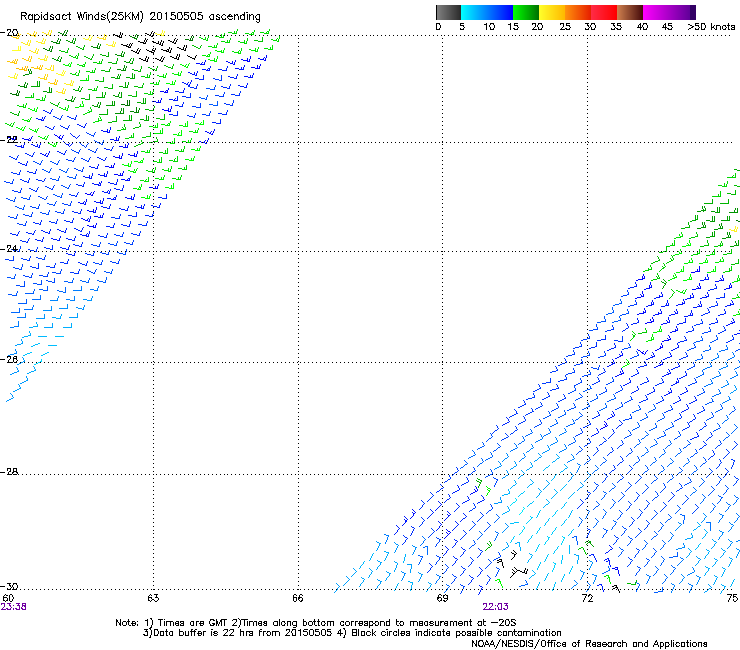740x650 pixels.
Task: Click the green 15-20 knots color band
Action: (526, 12)
